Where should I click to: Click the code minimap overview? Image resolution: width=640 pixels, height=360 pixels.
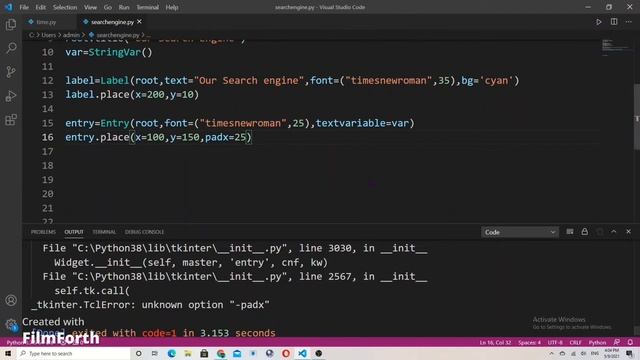[616, 48]
